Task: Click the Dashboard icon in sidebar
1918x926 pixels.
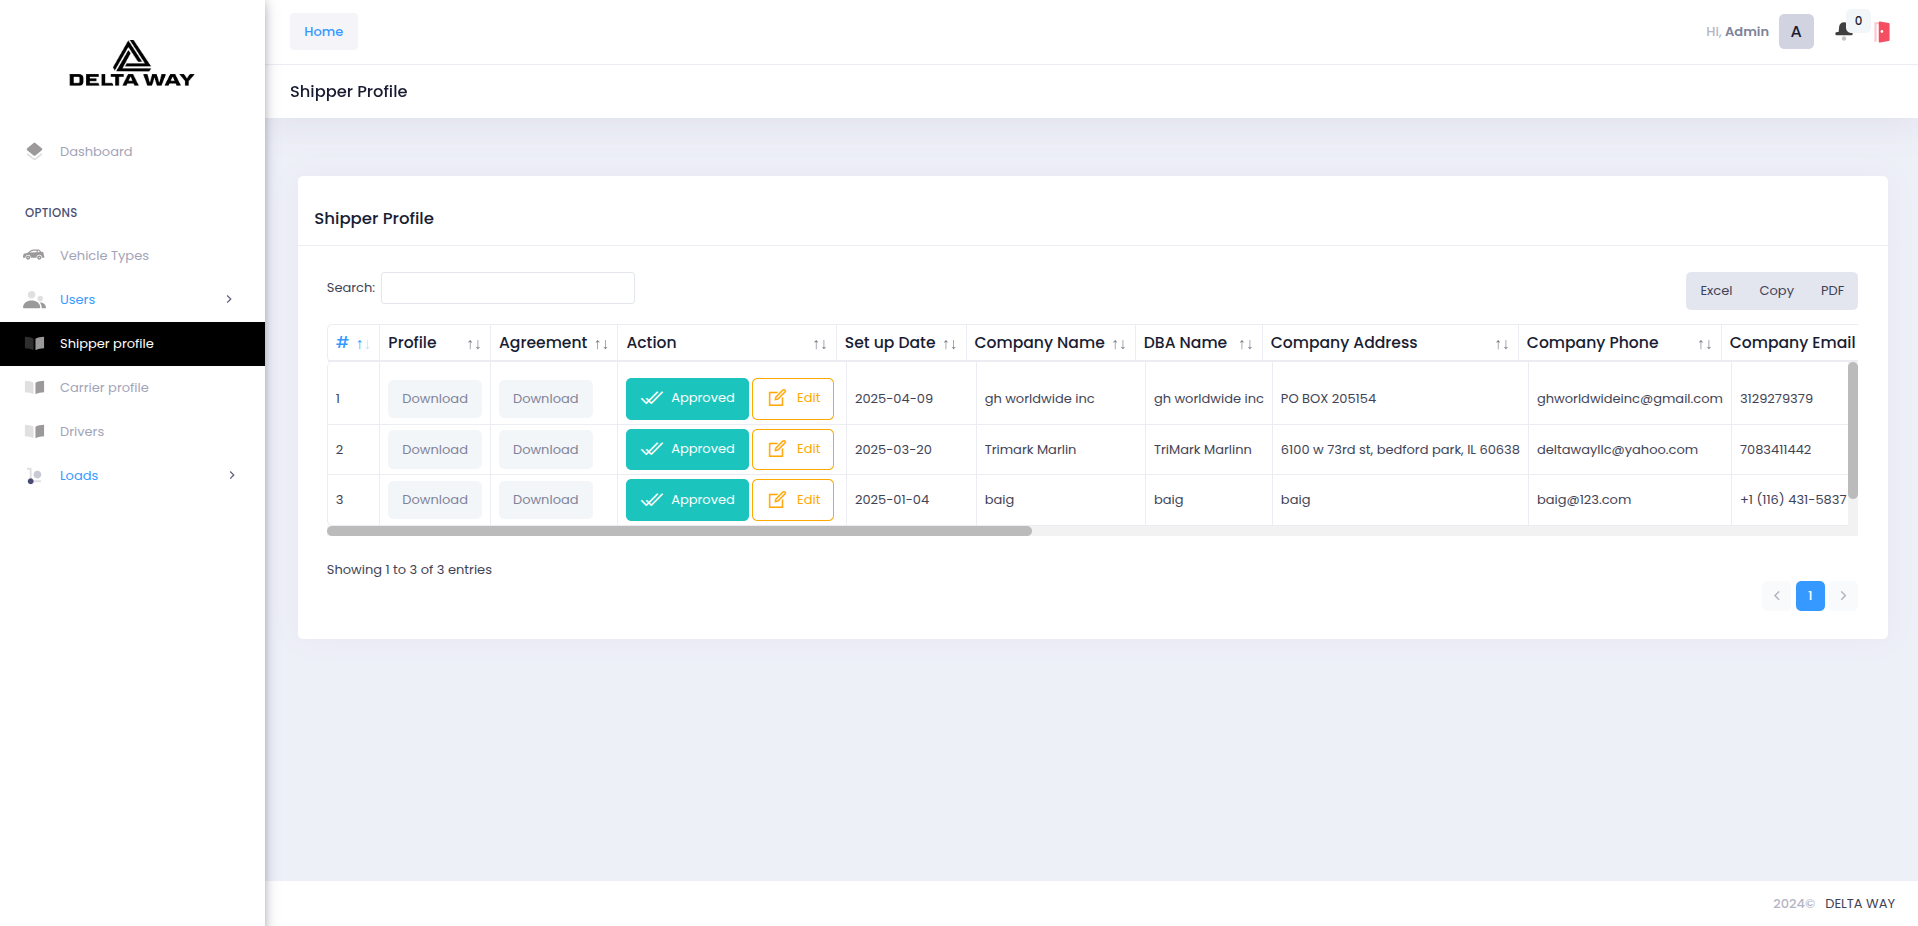Action: [x=35, y=151]
